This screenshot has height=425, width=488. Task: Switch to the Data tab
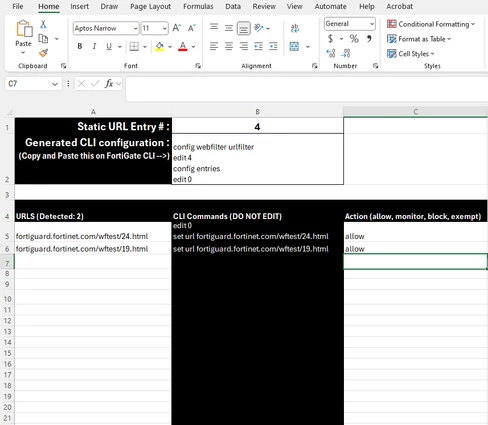tap(233, 6)
